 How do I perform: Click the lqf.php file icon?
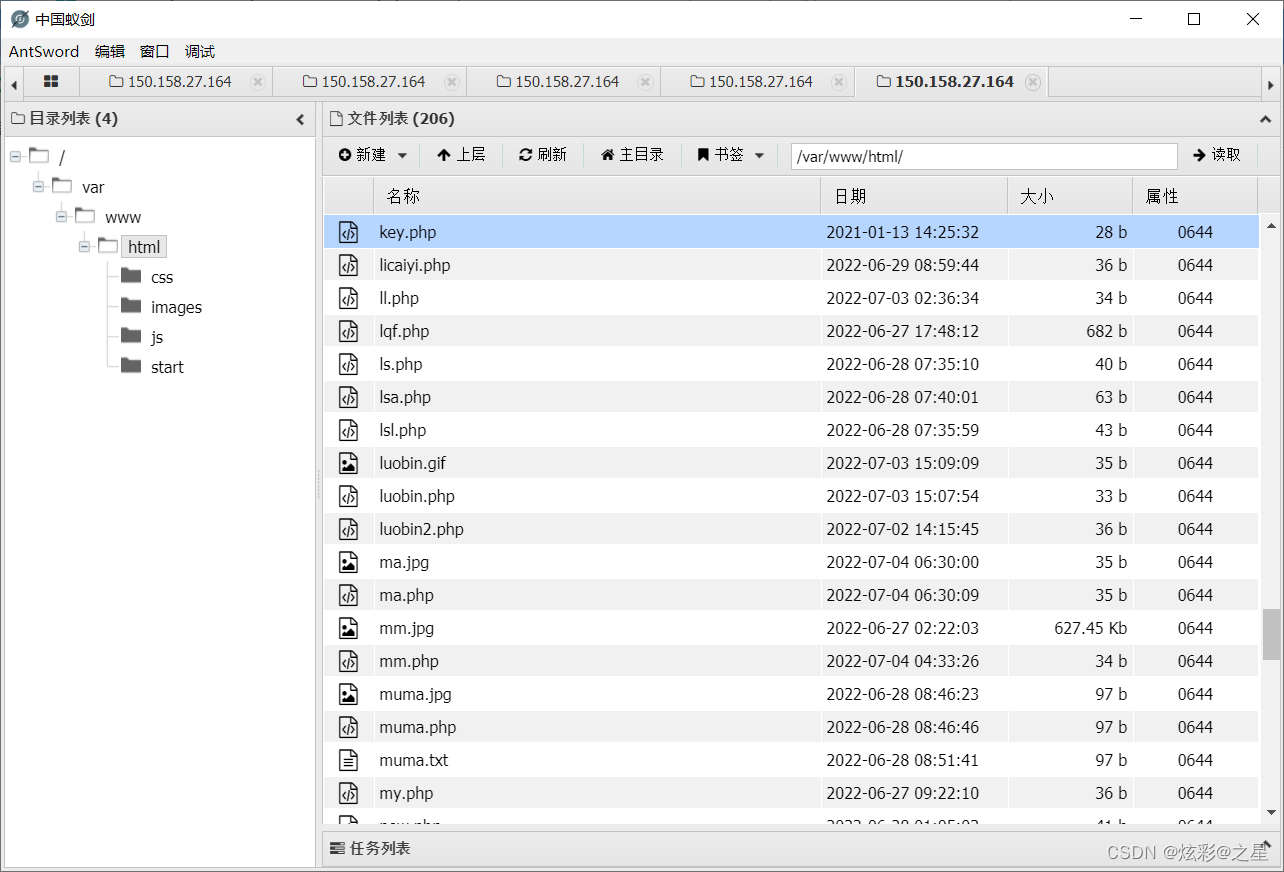pos(348,331)
